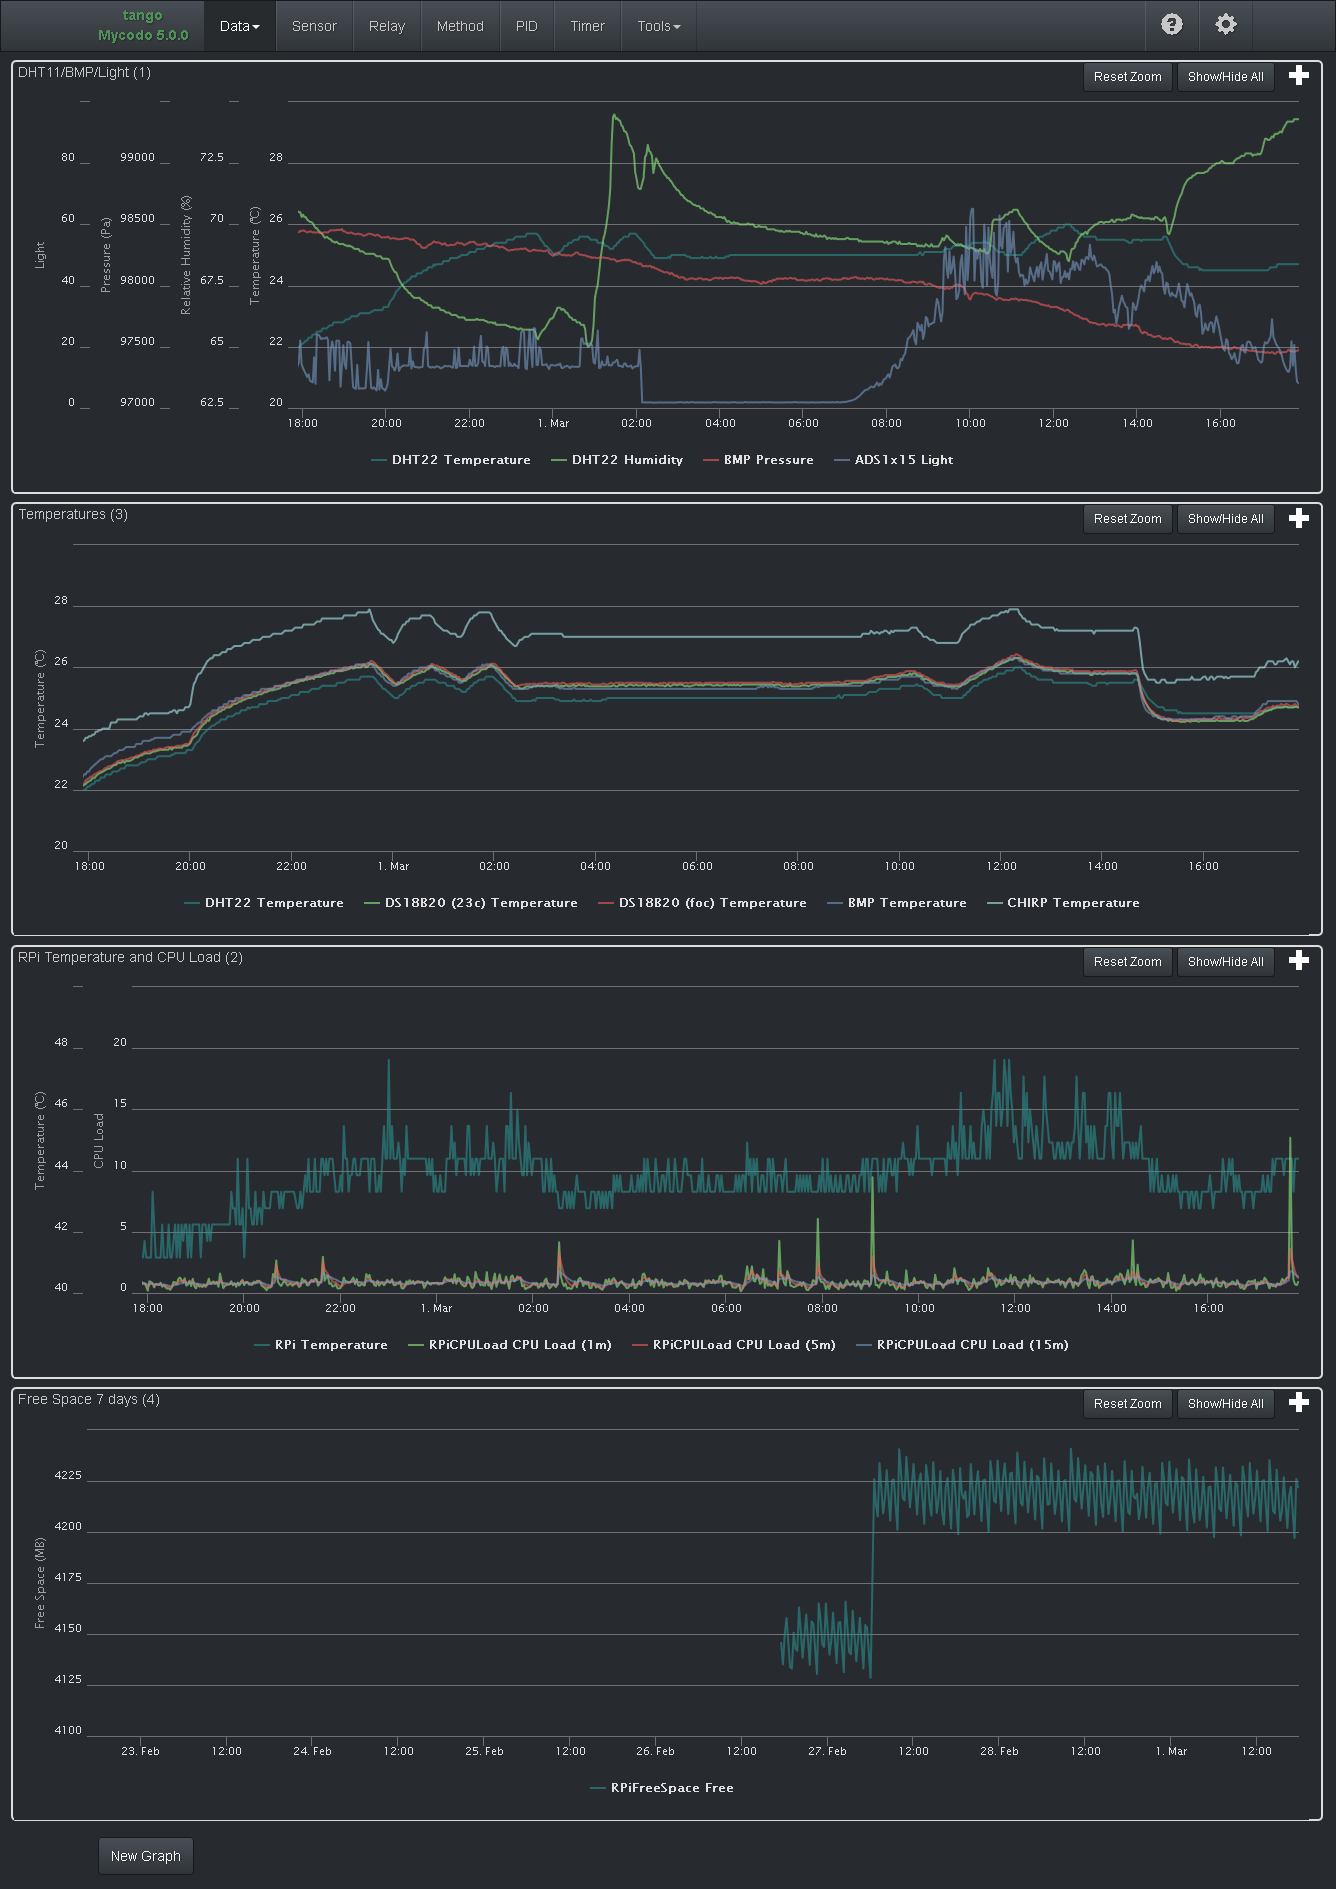The image size is (1336, 1889).
Task: Click plus icon on Free Space graph
Action: coord(1299,1403)
